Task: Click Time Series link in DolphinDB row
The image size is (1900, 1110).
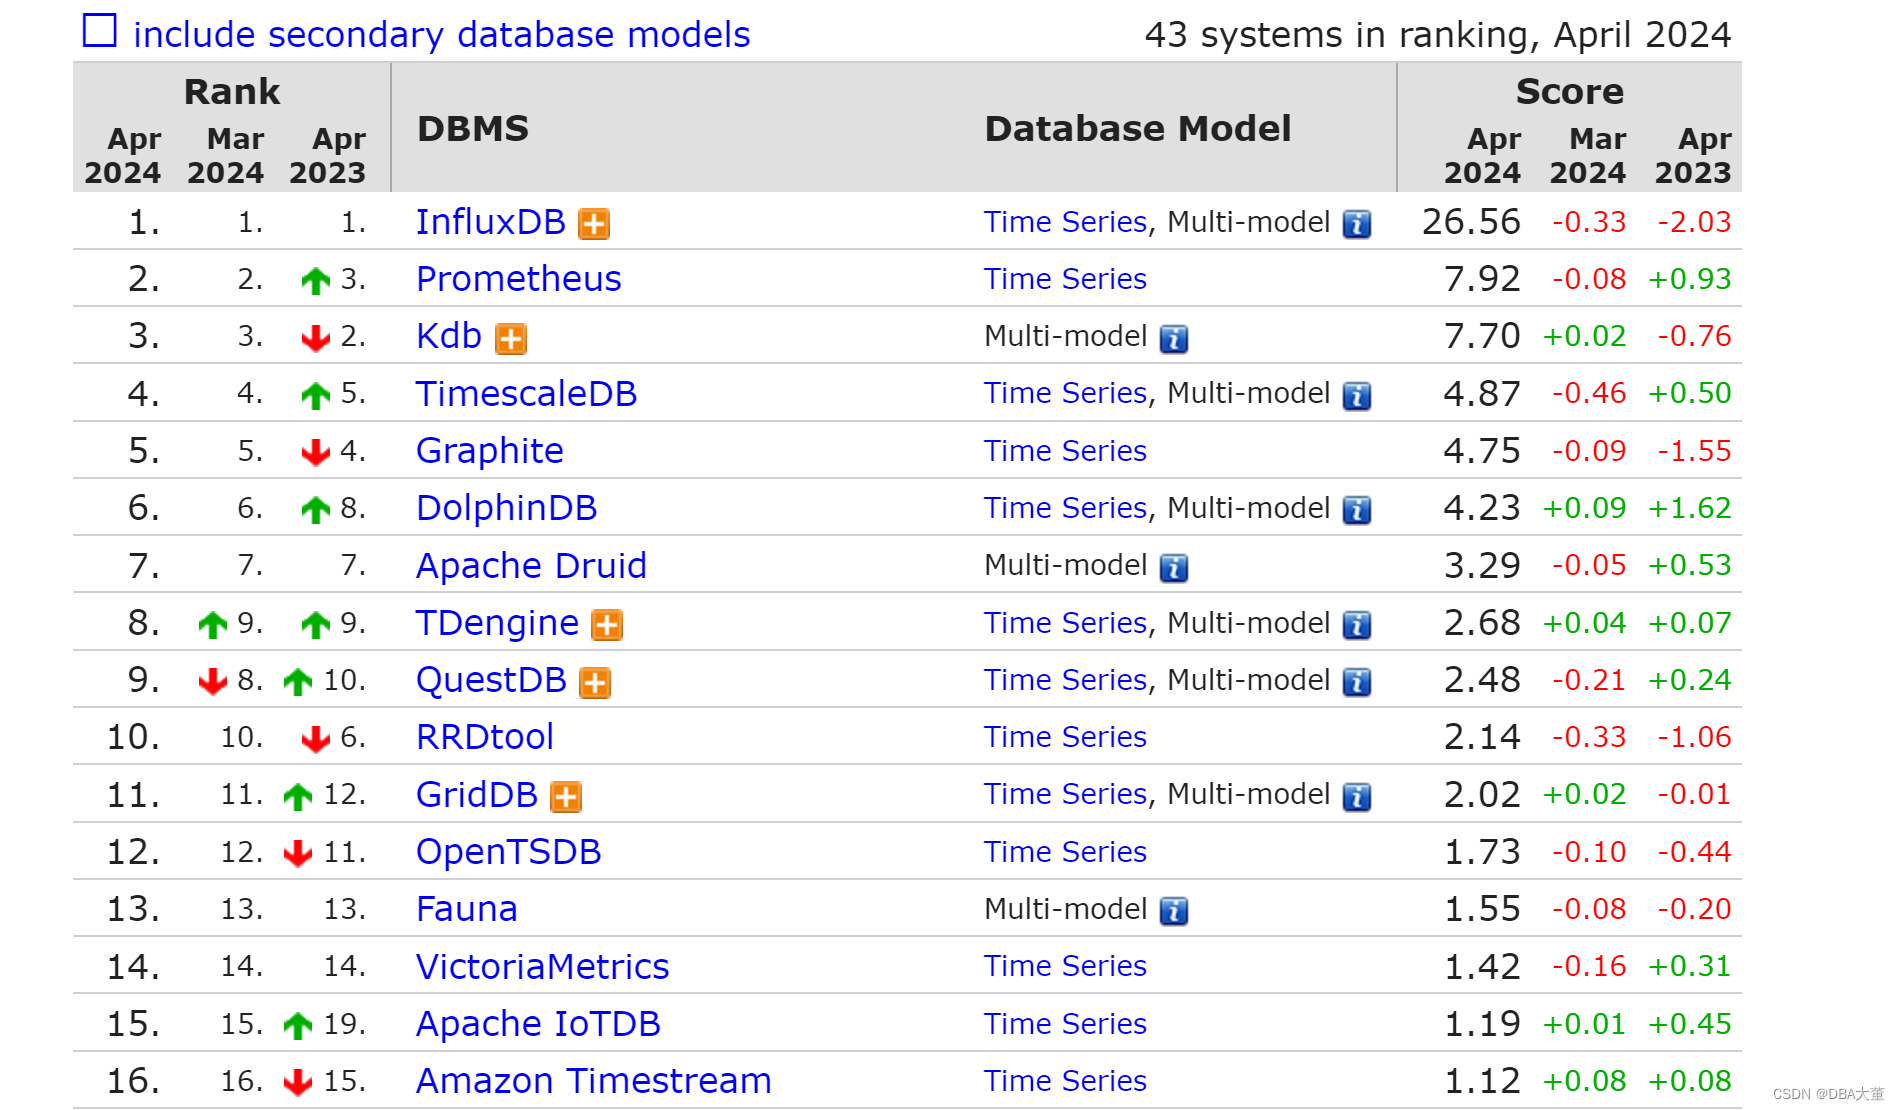Action: click(x=1065, y=508)
